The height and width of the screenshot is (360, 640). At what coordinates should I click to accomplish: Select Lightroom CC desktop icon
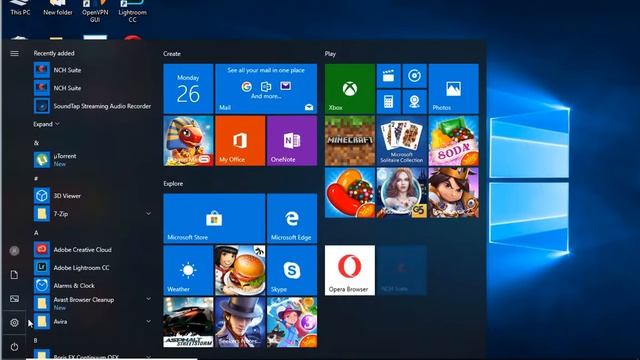click(x=132, y=11)
